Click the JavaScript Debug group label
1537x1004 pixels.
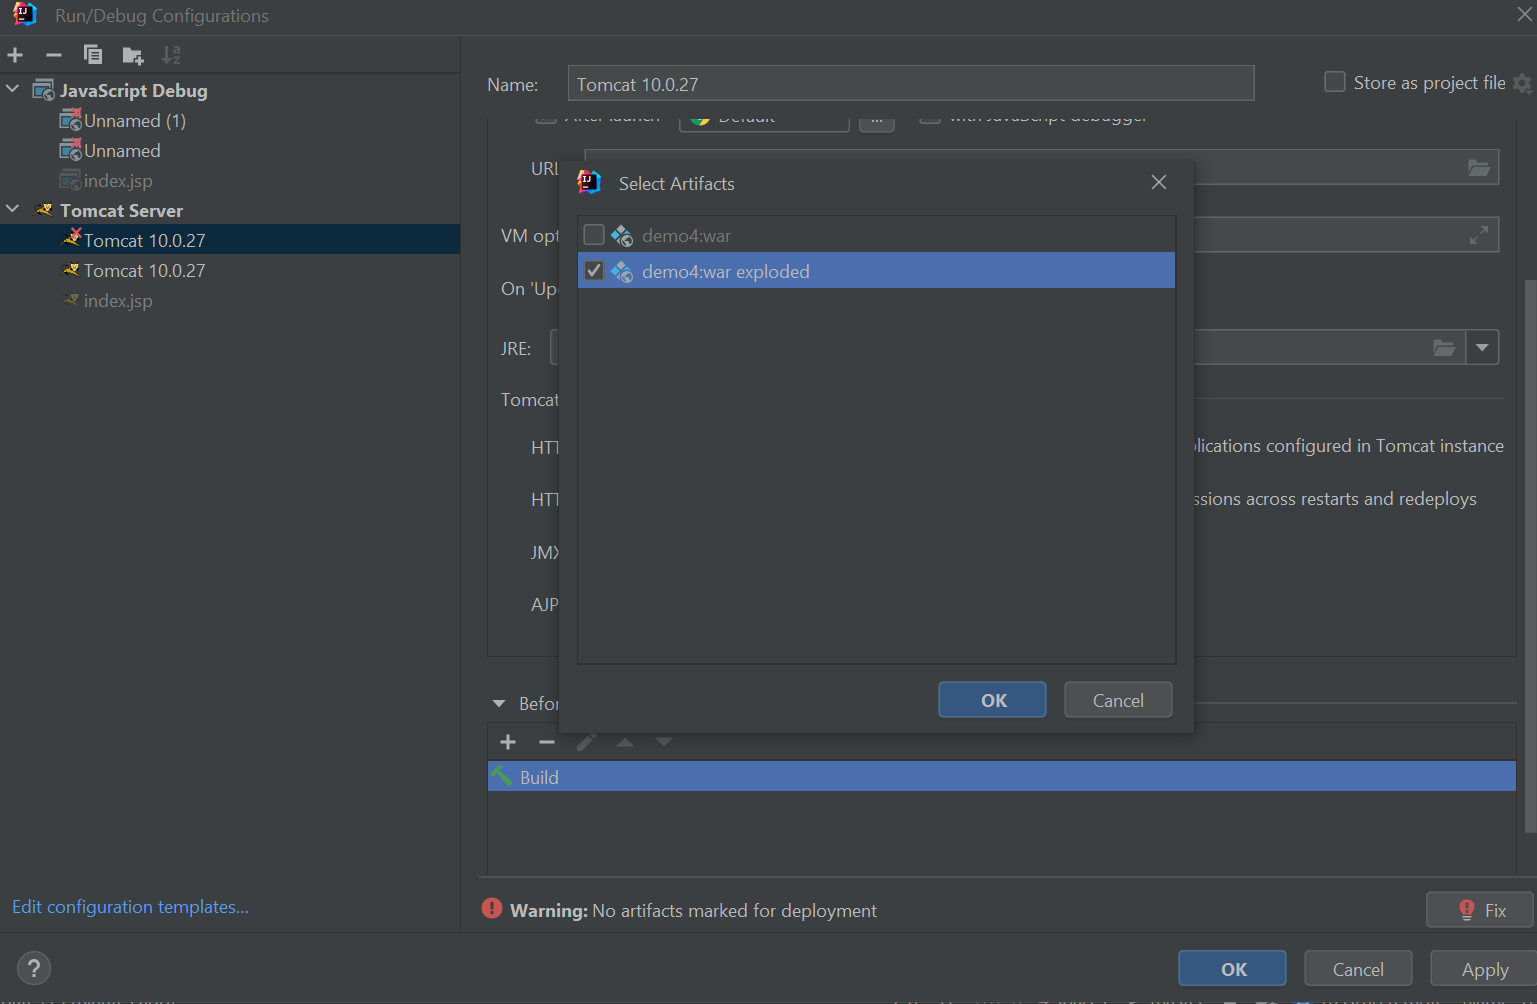[x=134, y=91]
